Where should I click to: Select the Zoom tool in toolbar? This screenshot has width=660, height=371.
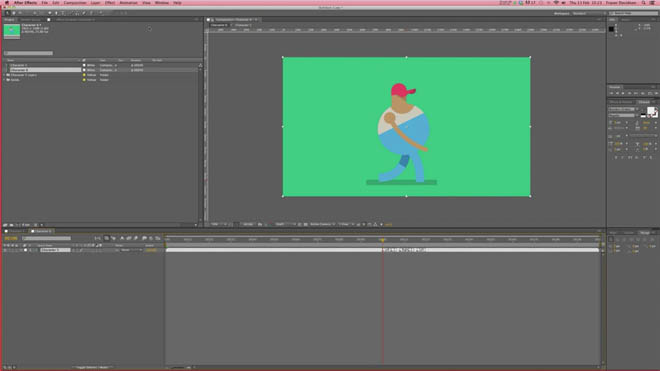[20, 13]
